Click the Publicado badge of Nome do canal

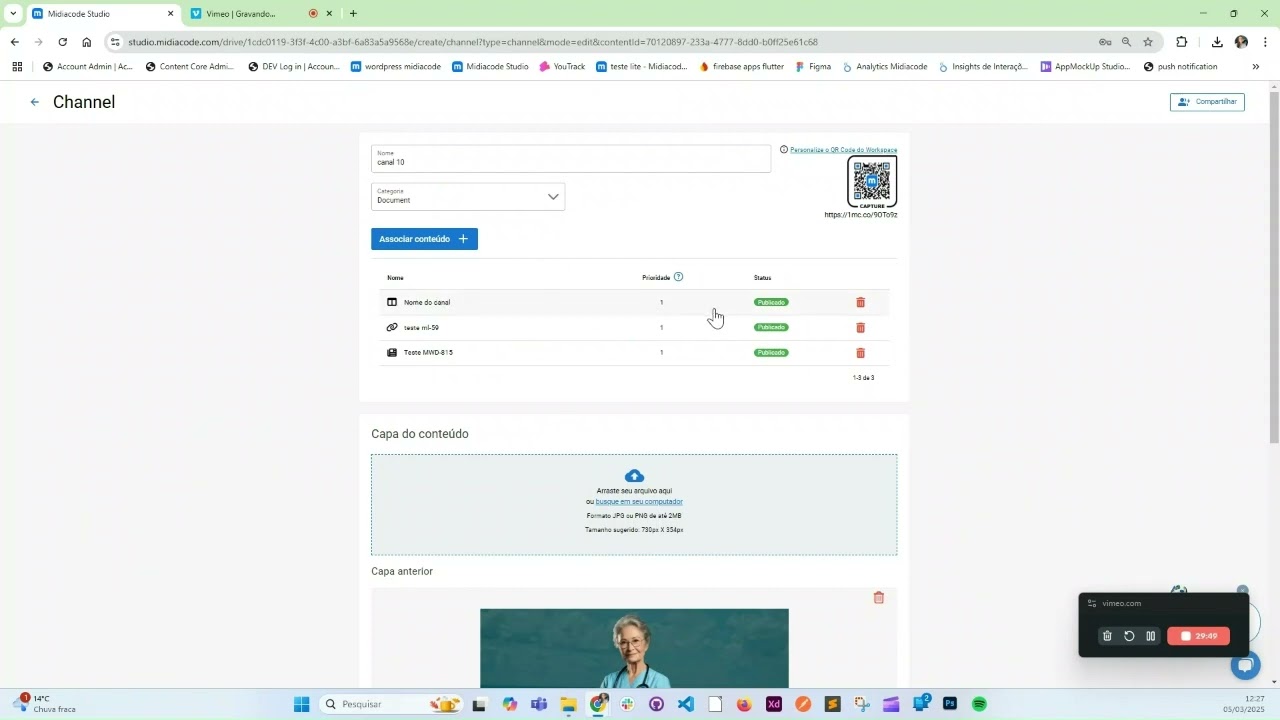(771, 302)
